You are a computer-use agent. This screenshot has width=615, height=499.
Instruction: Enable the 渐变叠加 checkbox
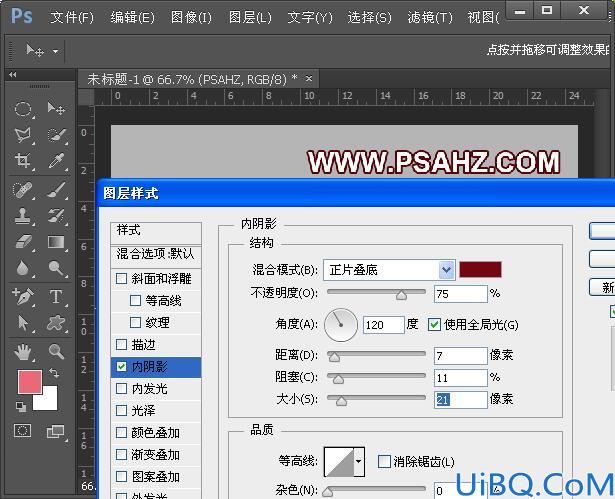click(122, 454)
